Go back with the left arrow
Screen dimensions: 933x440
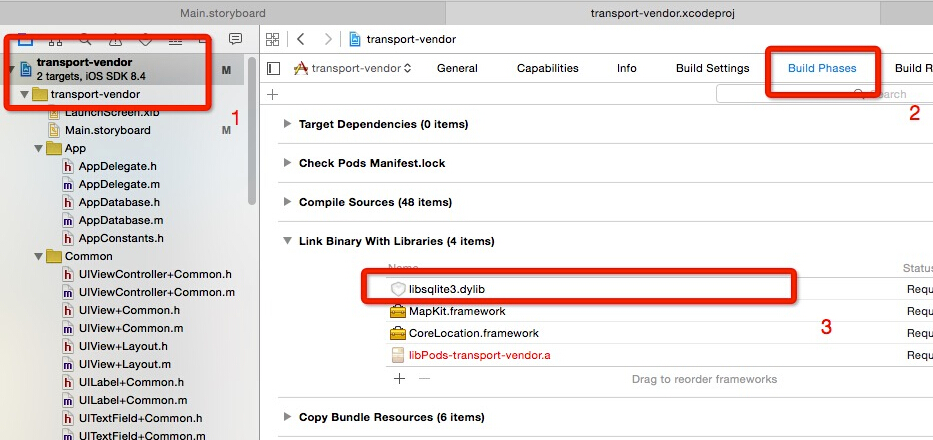click(301, 39)
